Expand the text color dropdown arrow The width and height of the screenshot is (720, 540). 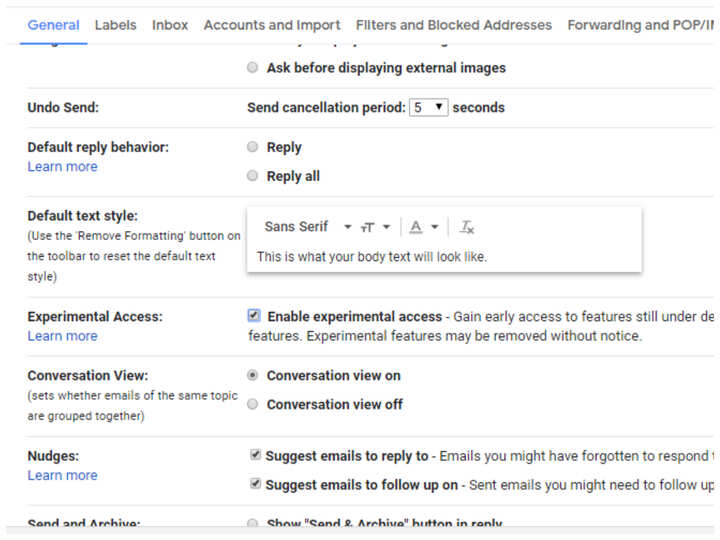434,227
